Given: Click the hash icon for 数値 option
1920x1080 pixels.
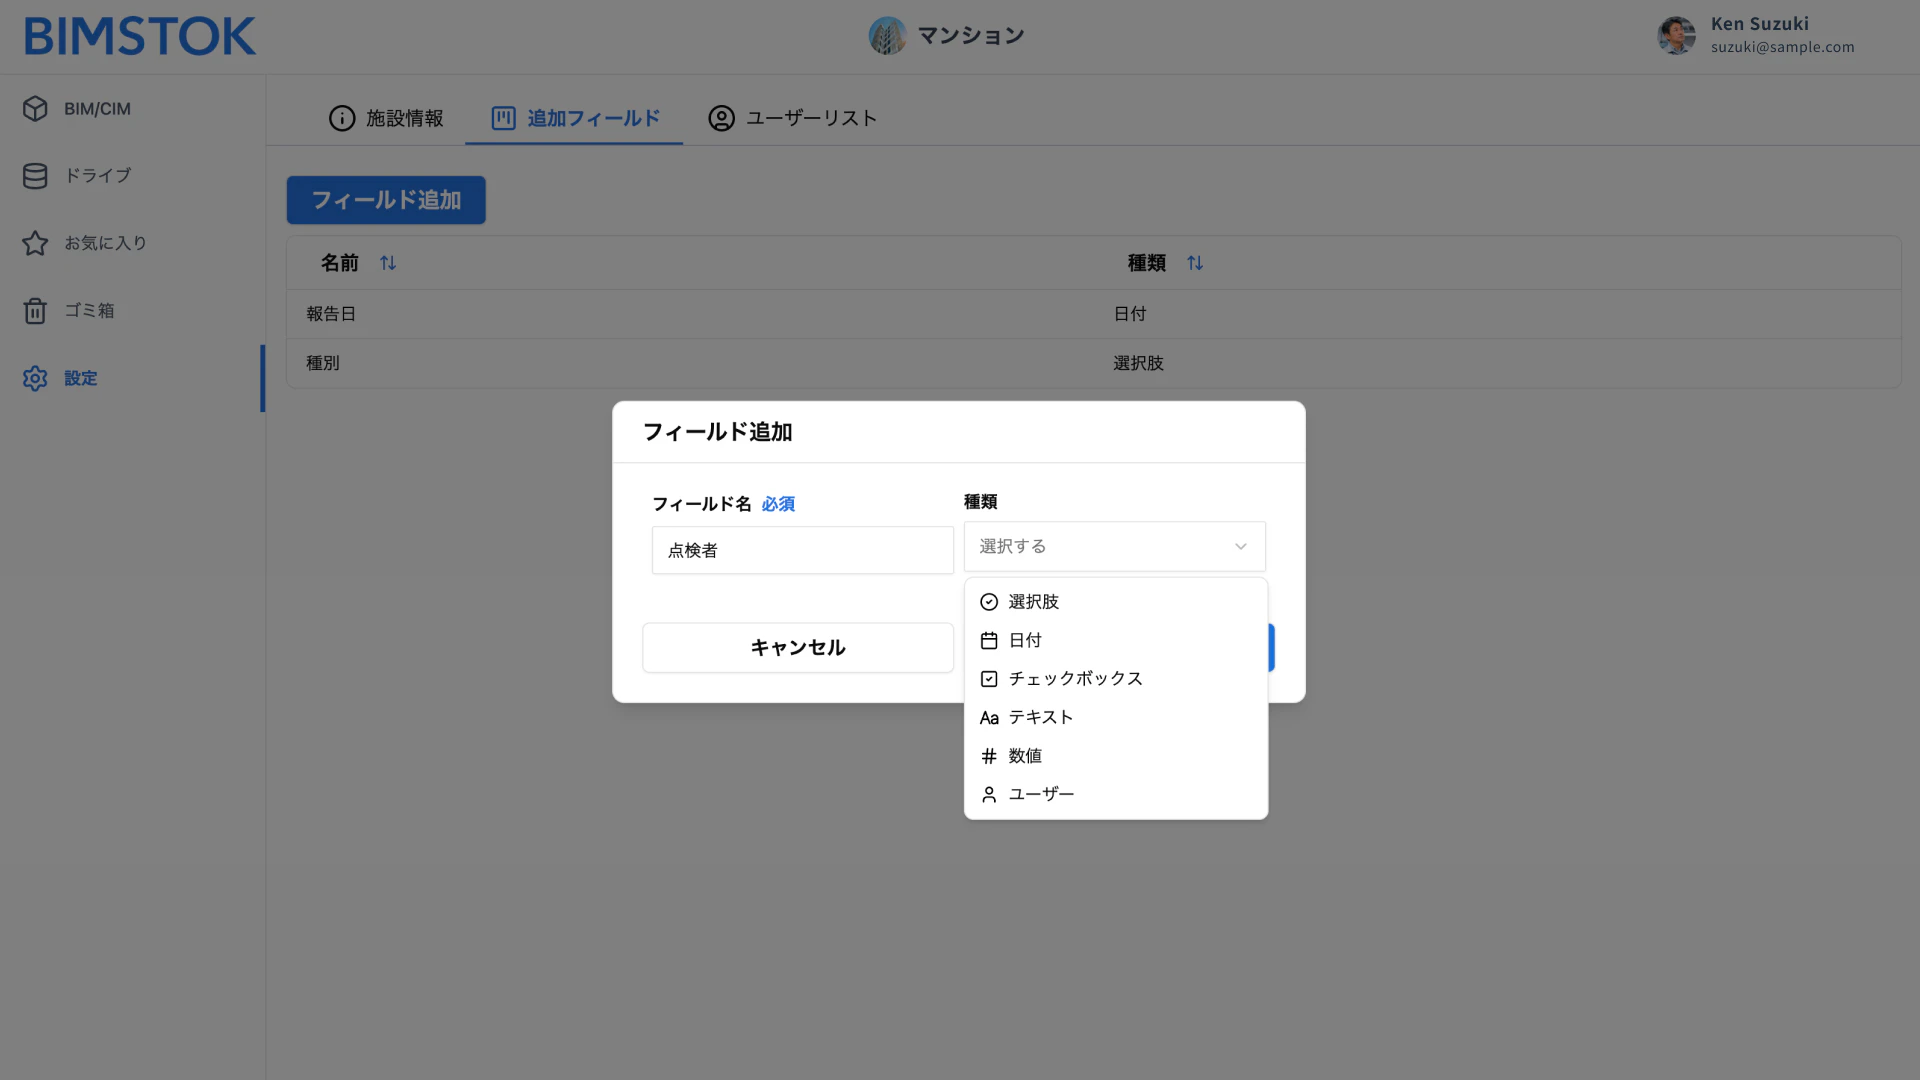Looking at the screenshot, I should tap(989, 756).
